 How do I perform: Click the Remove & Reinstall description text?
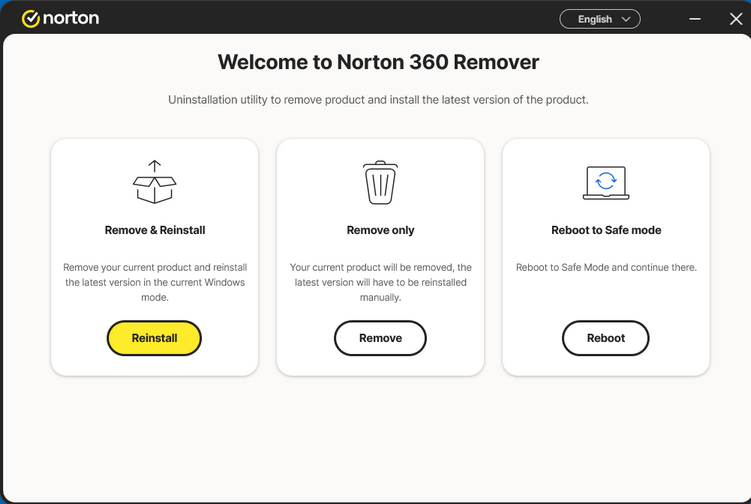[x=155, y=282]
